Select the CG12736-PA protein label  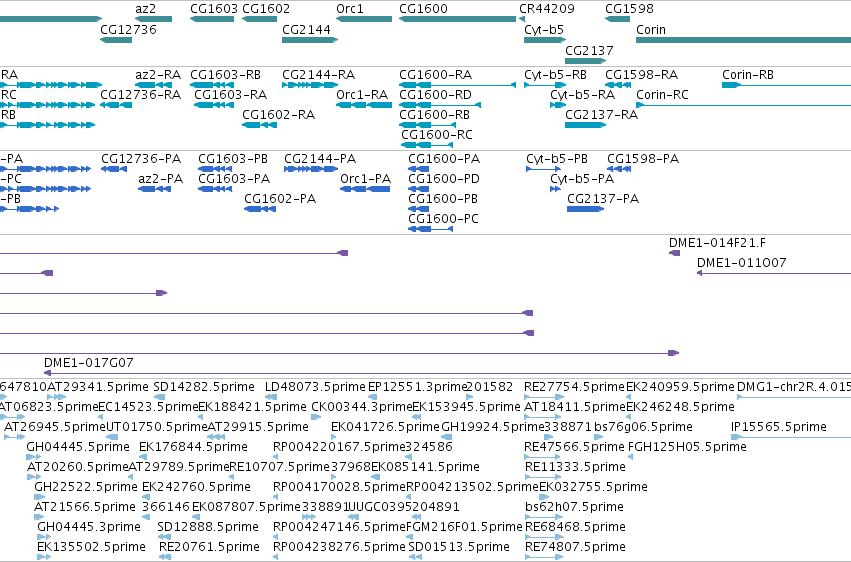click(141, 158)
